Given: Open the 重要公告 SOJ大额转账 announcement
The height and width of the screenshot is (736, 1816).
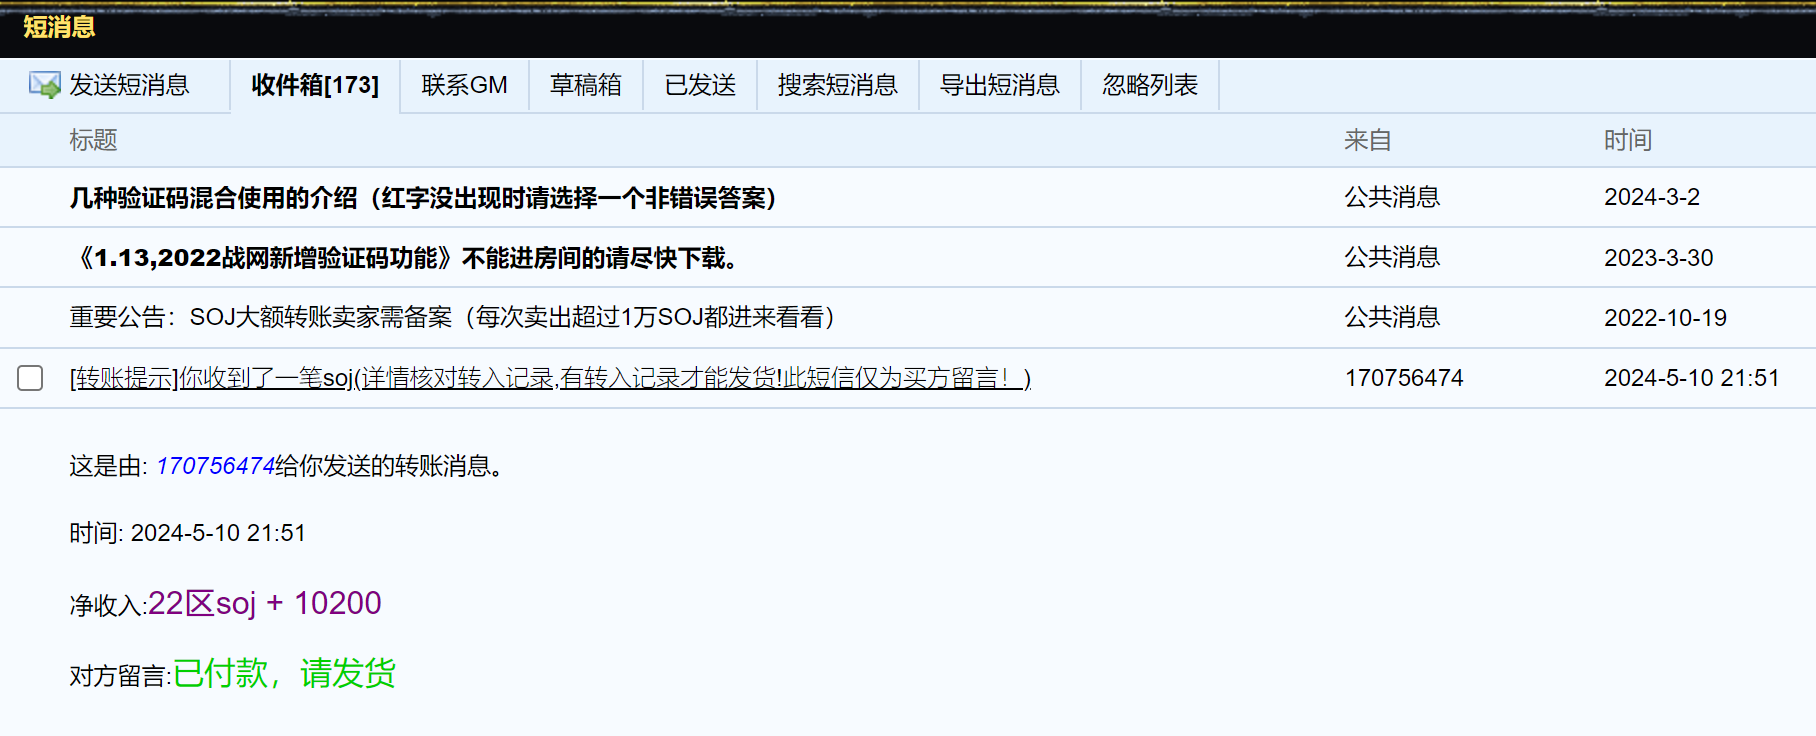Looking at the screenshot, I should pos(452,318).
